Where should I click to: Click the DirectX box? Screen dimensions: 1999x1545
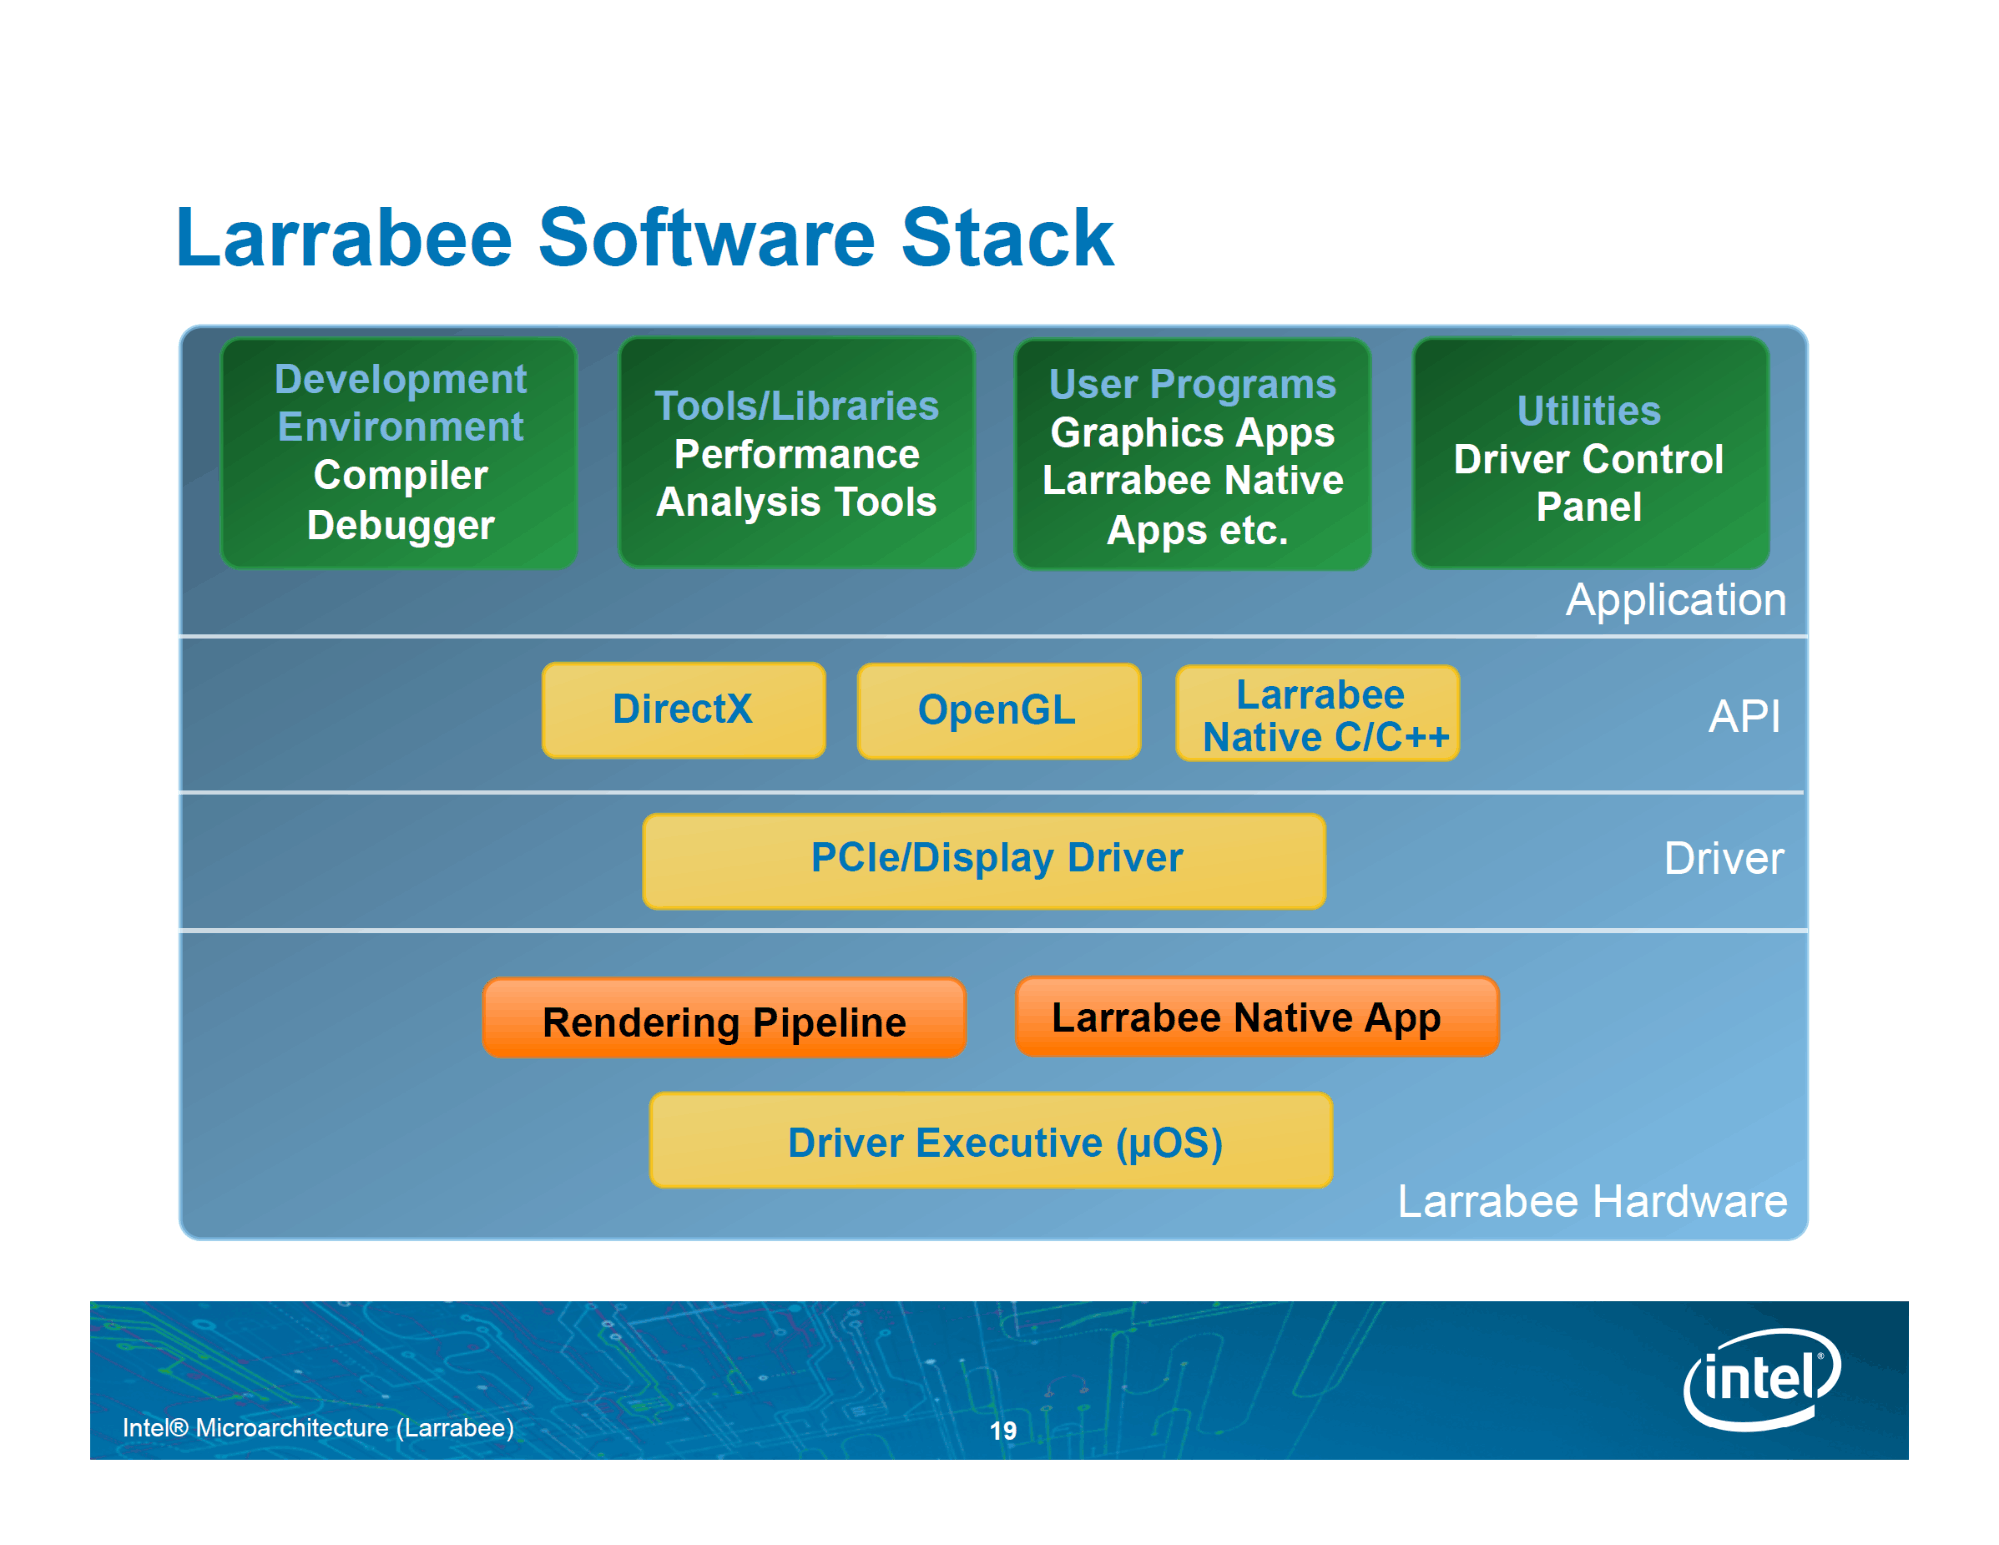[683, 710]
